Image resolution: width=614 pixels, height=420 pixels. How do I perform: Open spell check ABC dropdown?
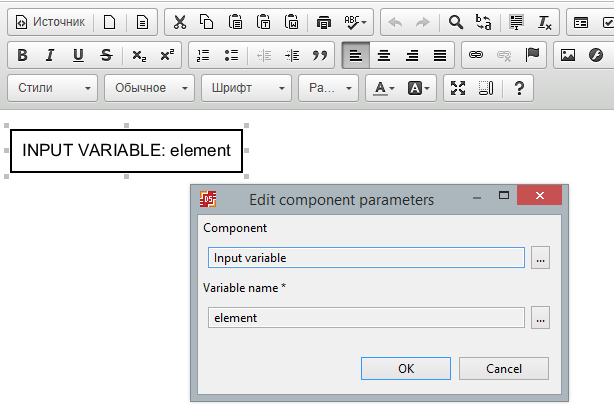(355, 22)
